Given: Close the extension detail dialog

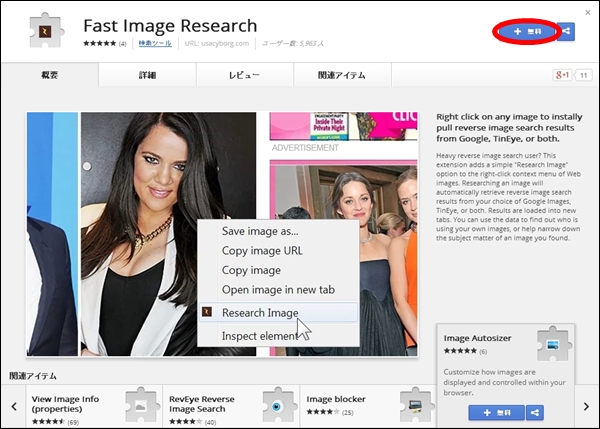Looking at the screenshot, I should (x=588, y=13).
